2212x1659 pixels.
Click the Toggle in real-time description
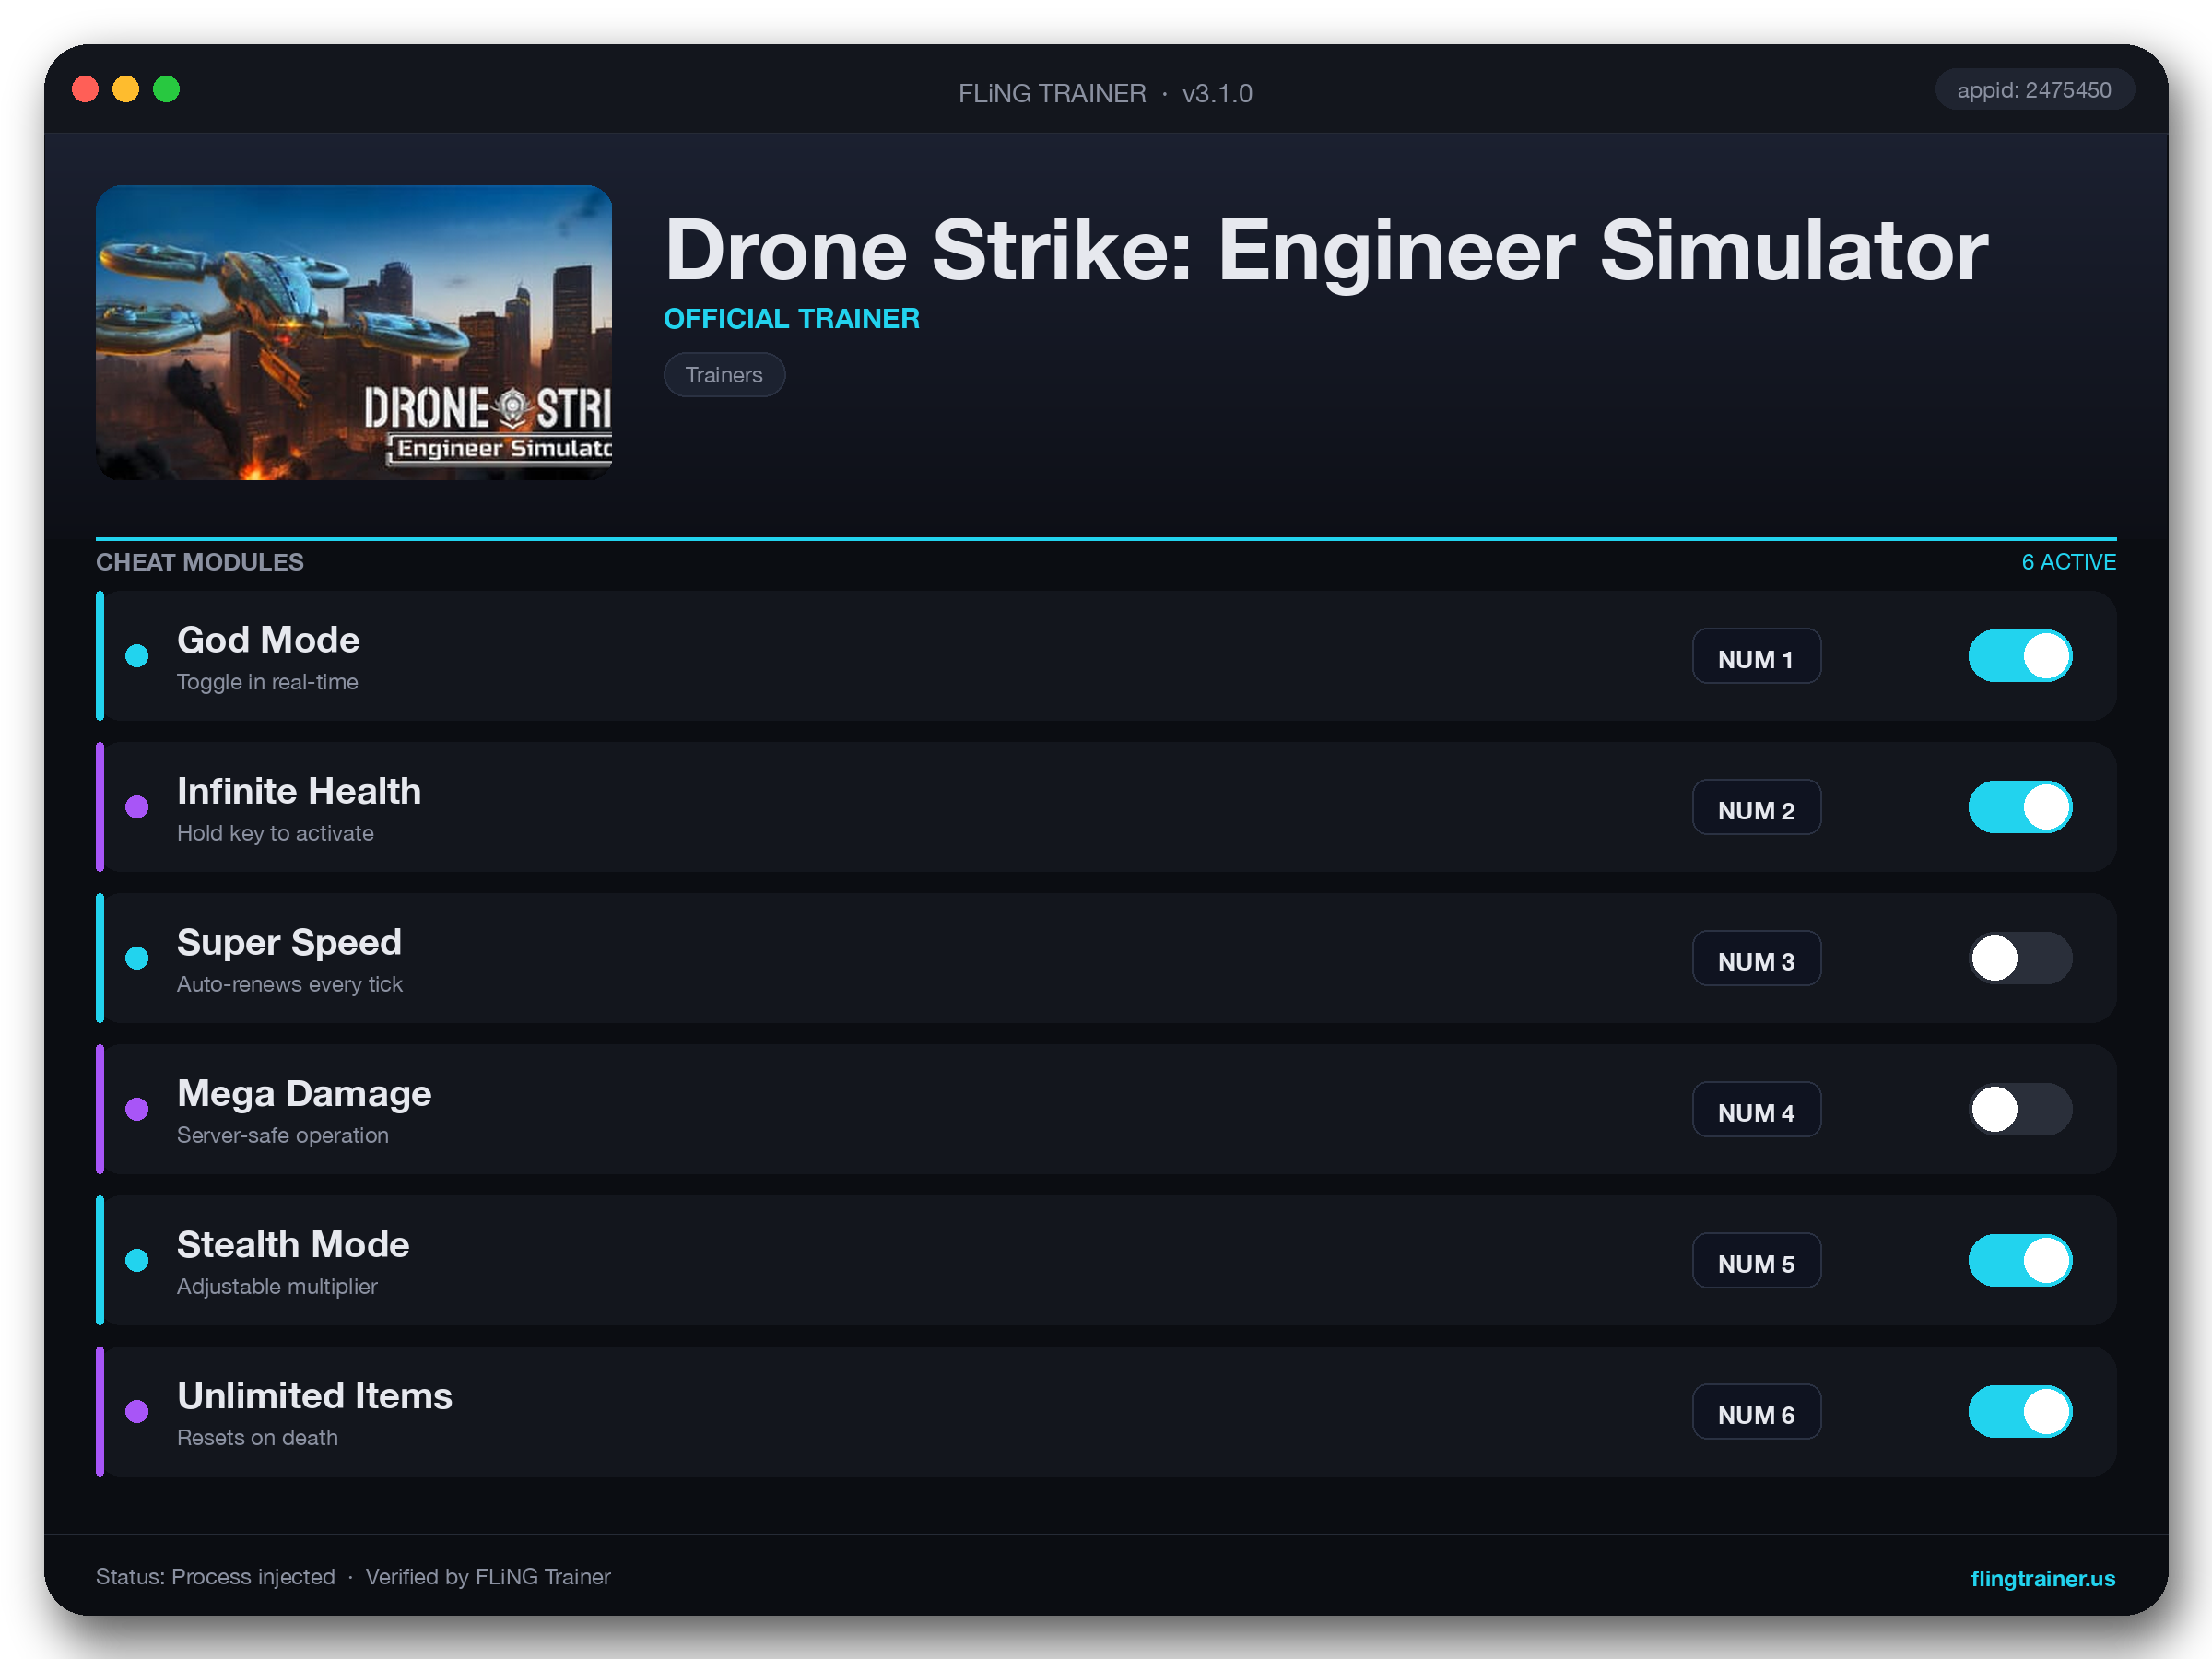pos(267,682)
